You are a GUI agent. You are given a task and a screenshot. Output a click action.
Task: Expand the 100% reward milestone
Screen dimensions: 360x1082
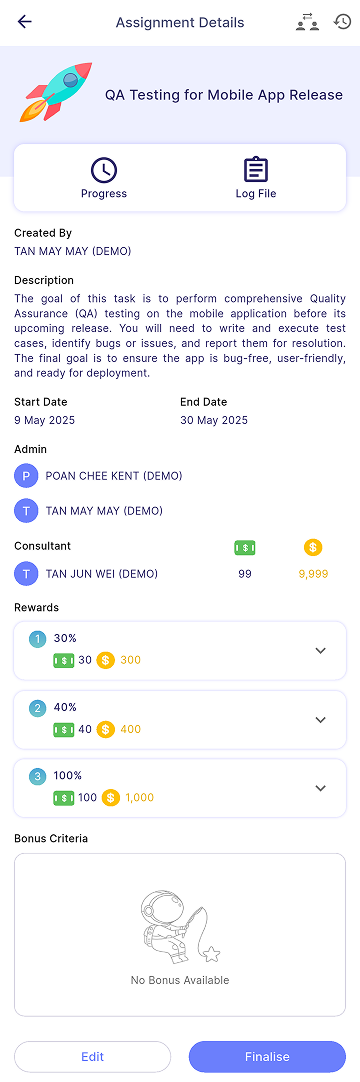pos(180,788)
